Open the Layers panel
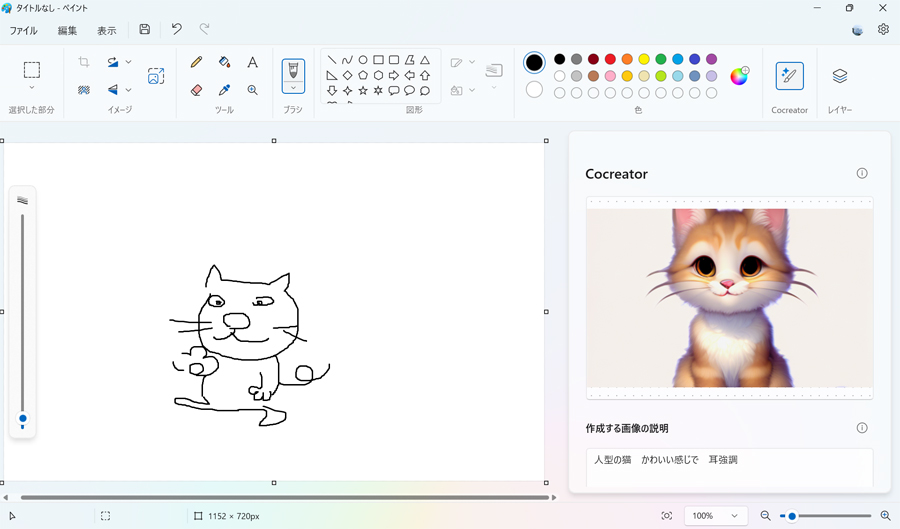Screen dimensions: 900x529 pos(840,76)
